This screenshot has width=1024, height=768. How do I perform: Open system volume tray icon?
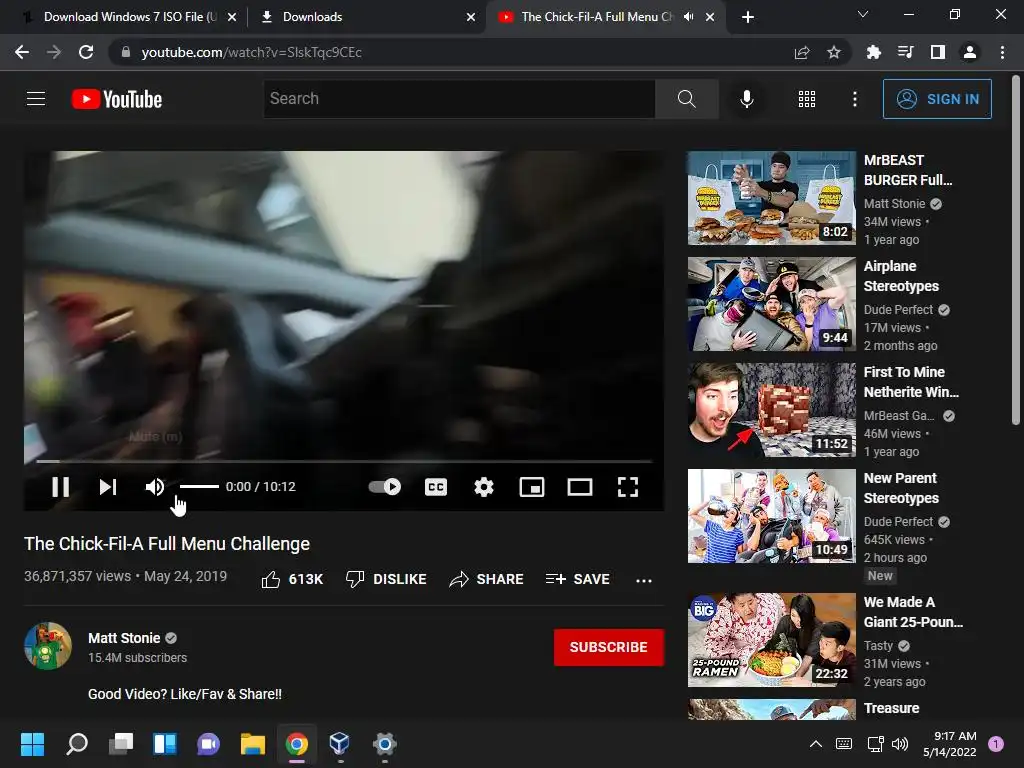point(900,744)
